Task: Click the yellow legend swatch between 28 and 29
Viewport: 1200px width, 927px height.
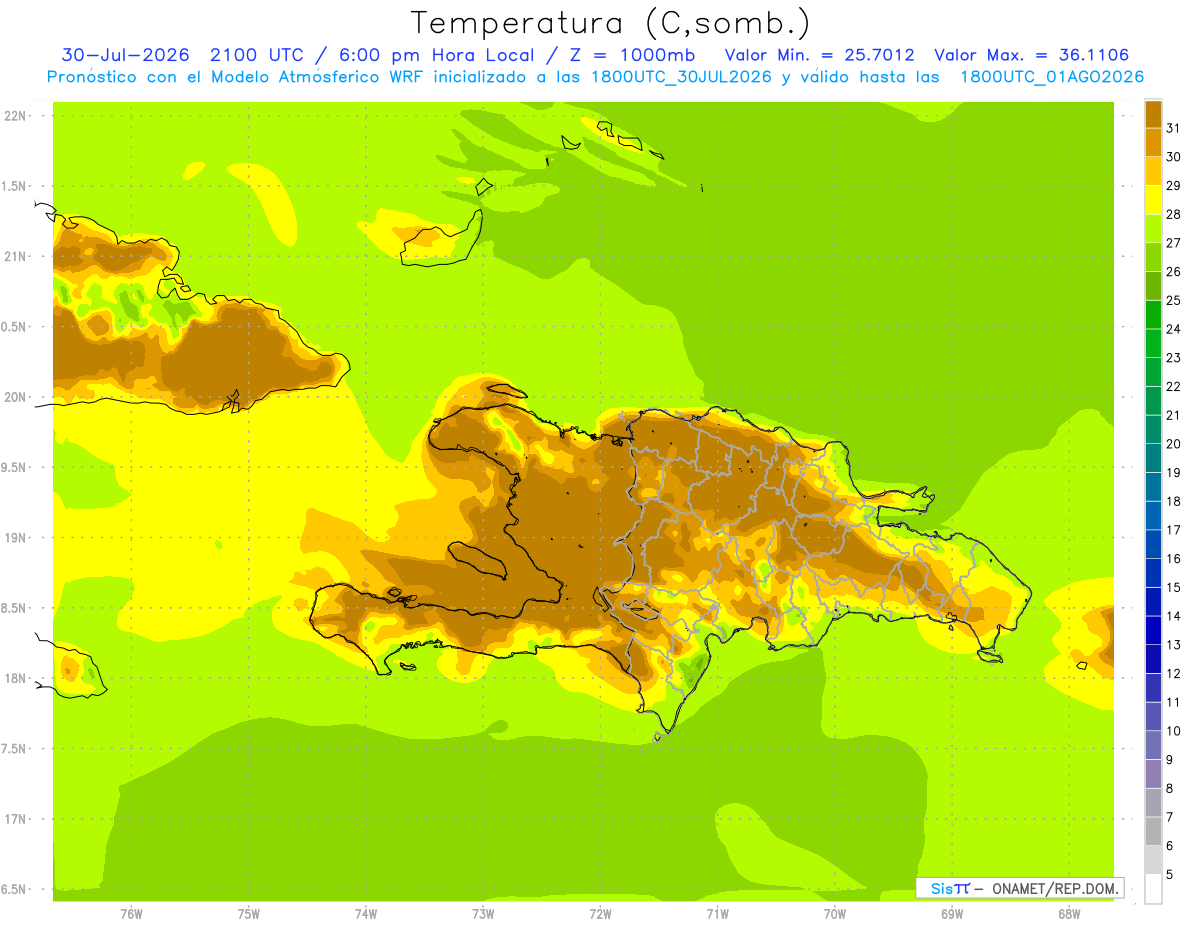Action: pos(1153,199)
